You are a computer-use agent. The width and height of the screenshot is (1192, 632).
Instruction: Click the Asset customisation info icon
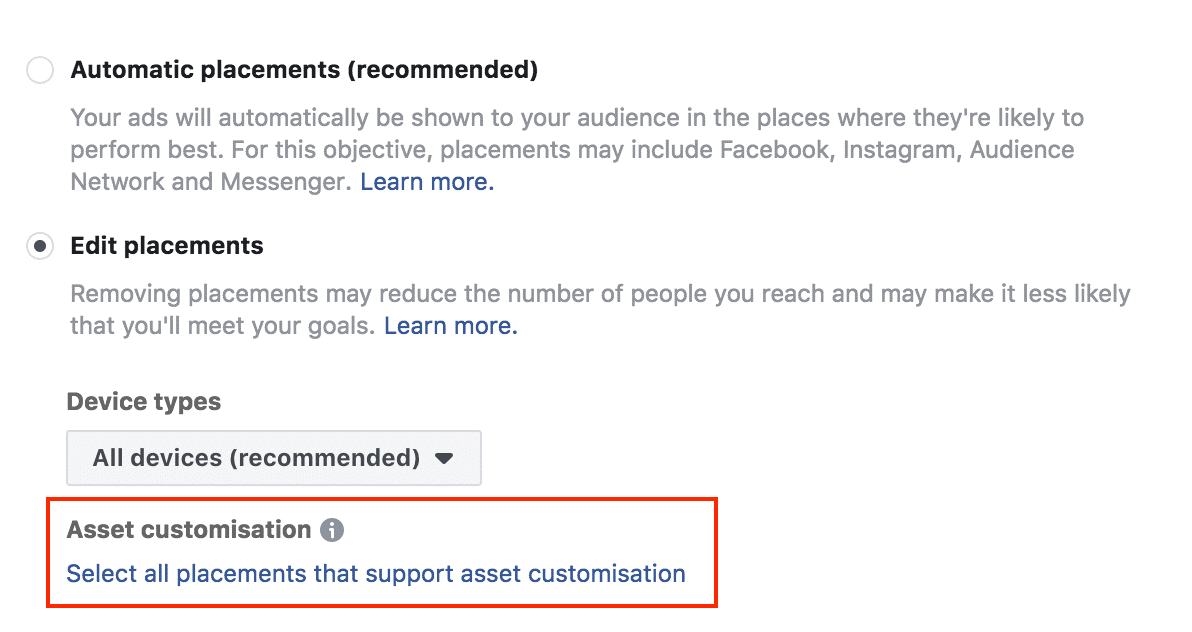332,530
